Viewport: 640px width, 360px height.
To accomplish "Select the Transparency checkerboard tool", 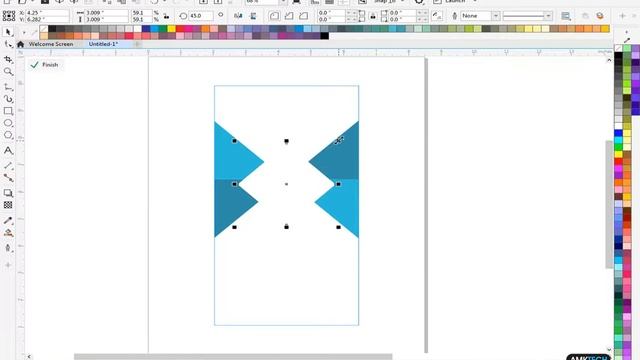I will [x=8, y=205].
